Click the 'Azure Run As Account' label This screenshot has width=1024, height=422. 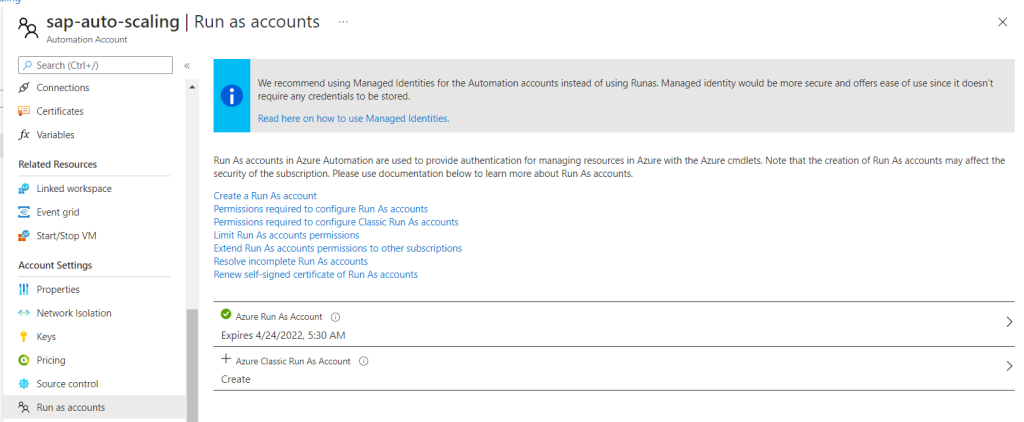coord(279,317)
